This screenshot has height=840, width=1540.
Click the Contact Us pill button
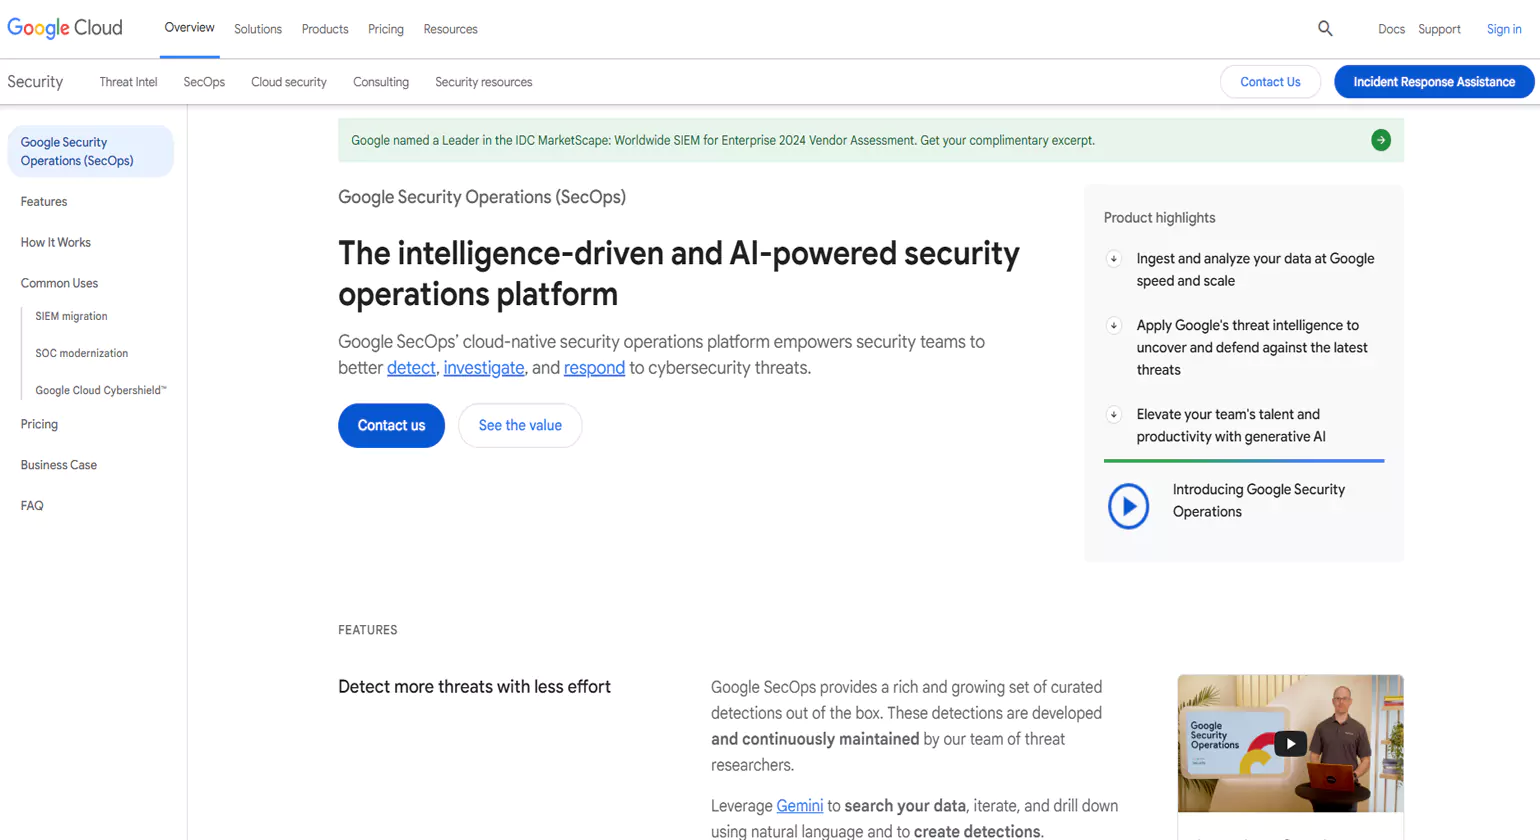coord(1270,81)
